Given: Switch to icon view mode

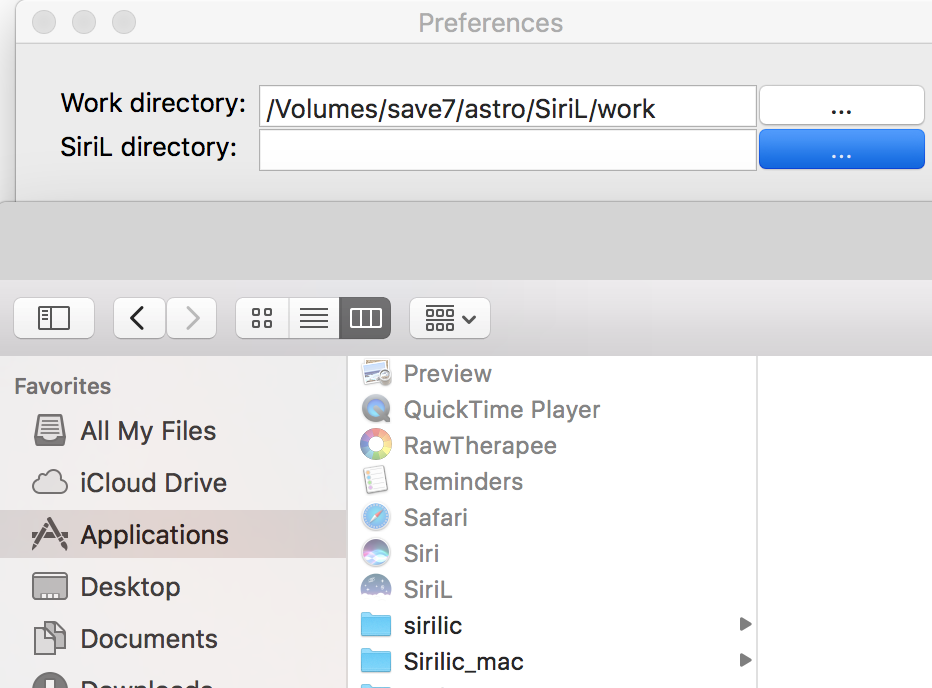Looking at the screenshot, I should pos(262,318).
